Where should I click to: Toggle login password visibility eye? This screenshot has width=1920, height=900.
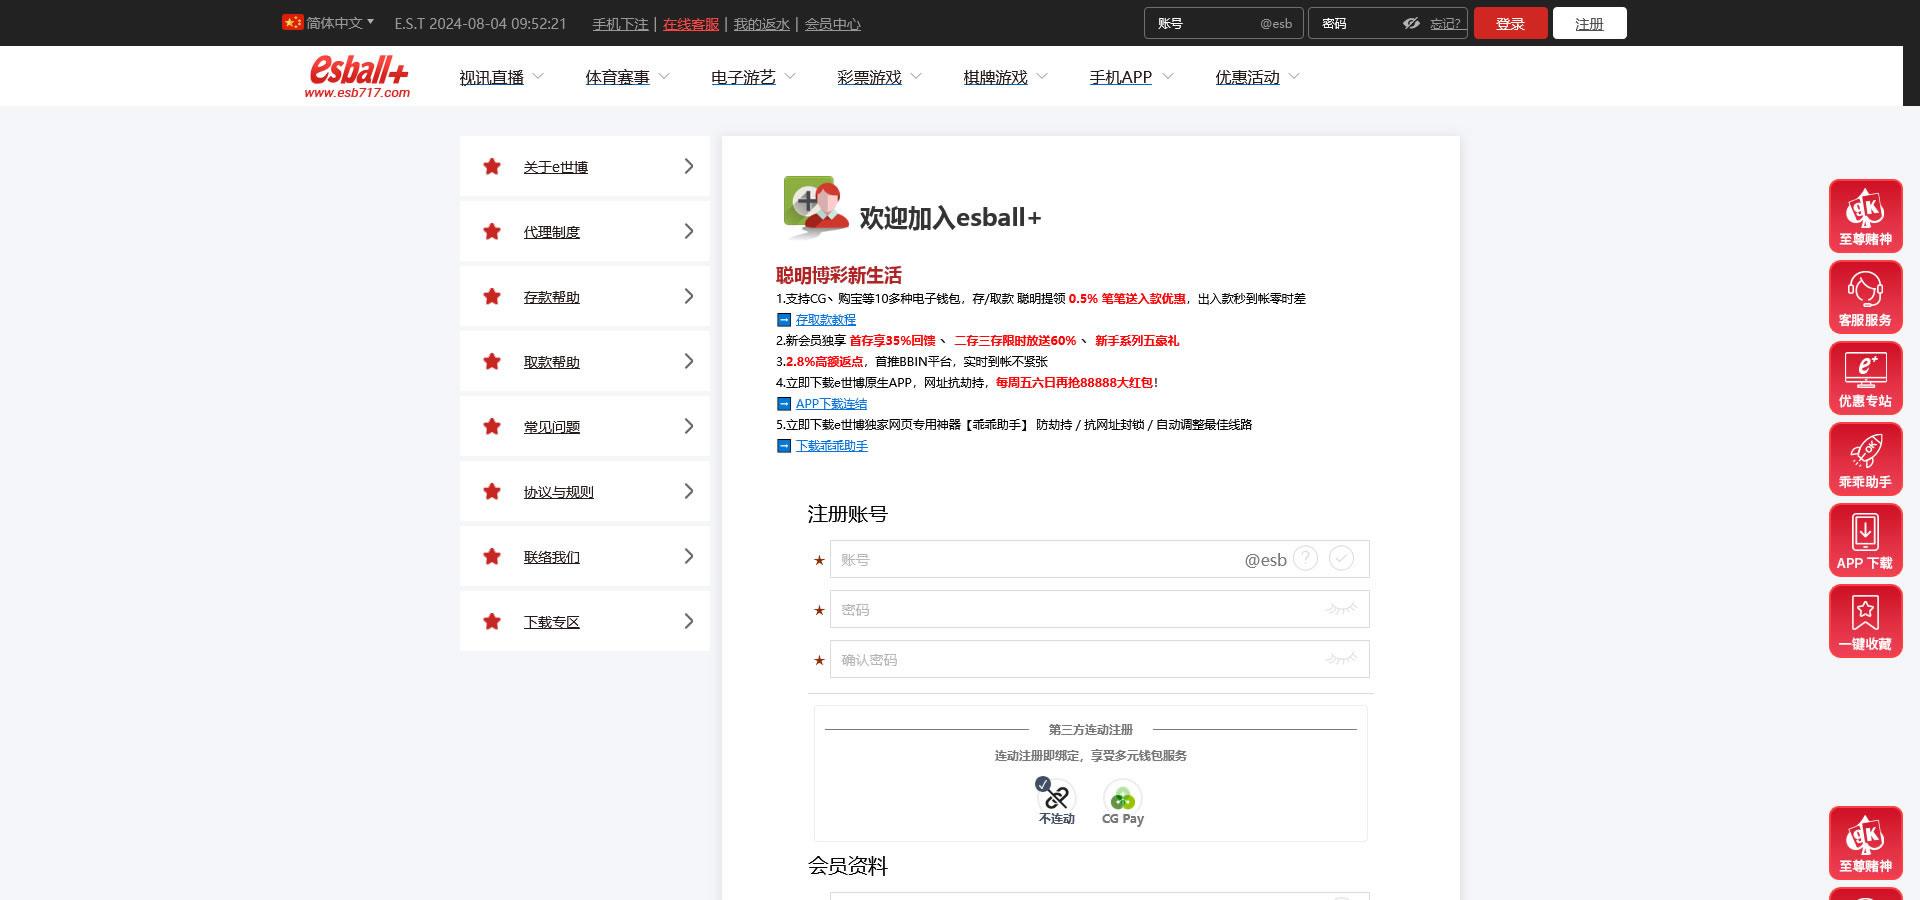(x=1411, y=23)
